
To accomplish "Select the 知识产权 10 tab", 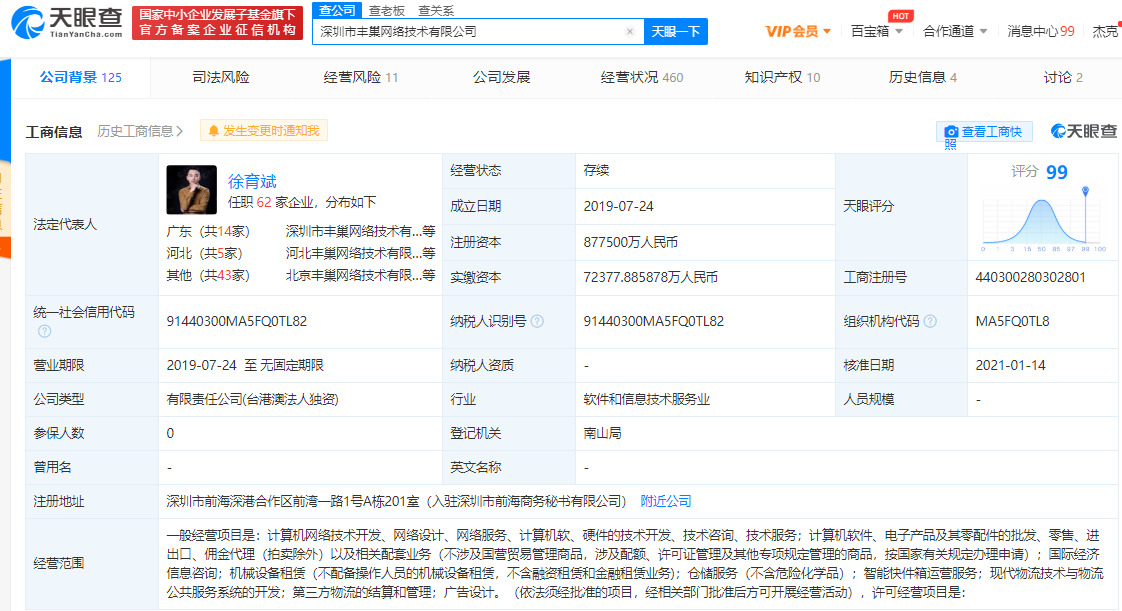I will click(782, 77).
